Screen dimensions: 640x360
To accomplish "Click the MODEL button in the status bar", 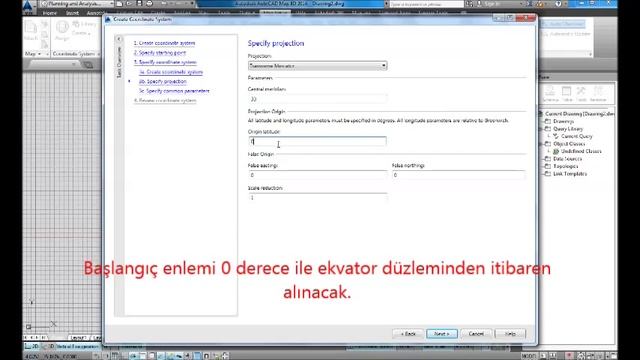I will [x=528, y=356].
